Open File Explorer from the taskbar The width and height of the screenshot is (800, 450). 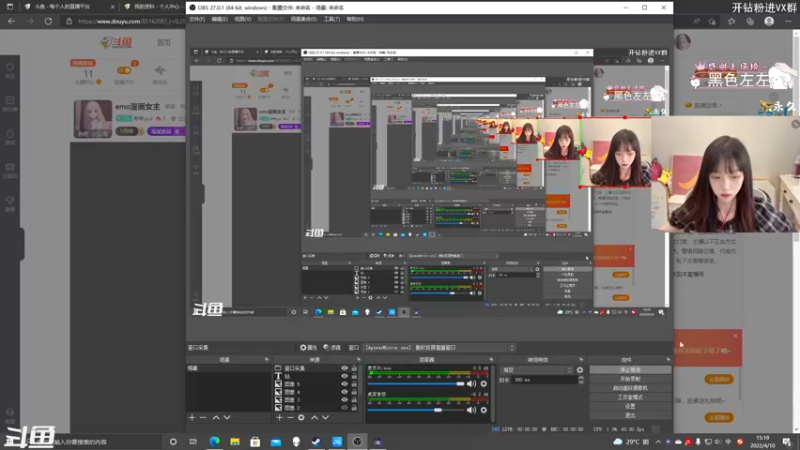coord(235,441)
